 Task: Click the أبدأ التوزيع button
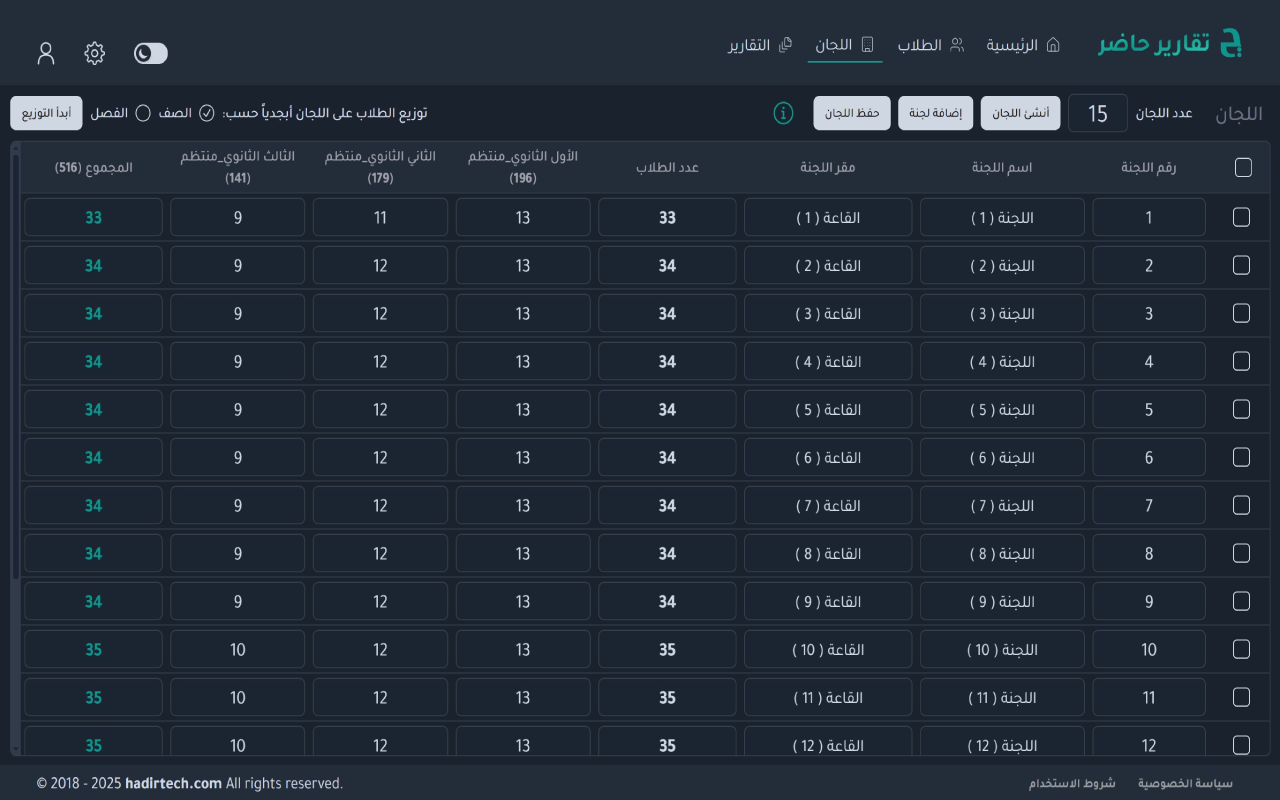46,113
